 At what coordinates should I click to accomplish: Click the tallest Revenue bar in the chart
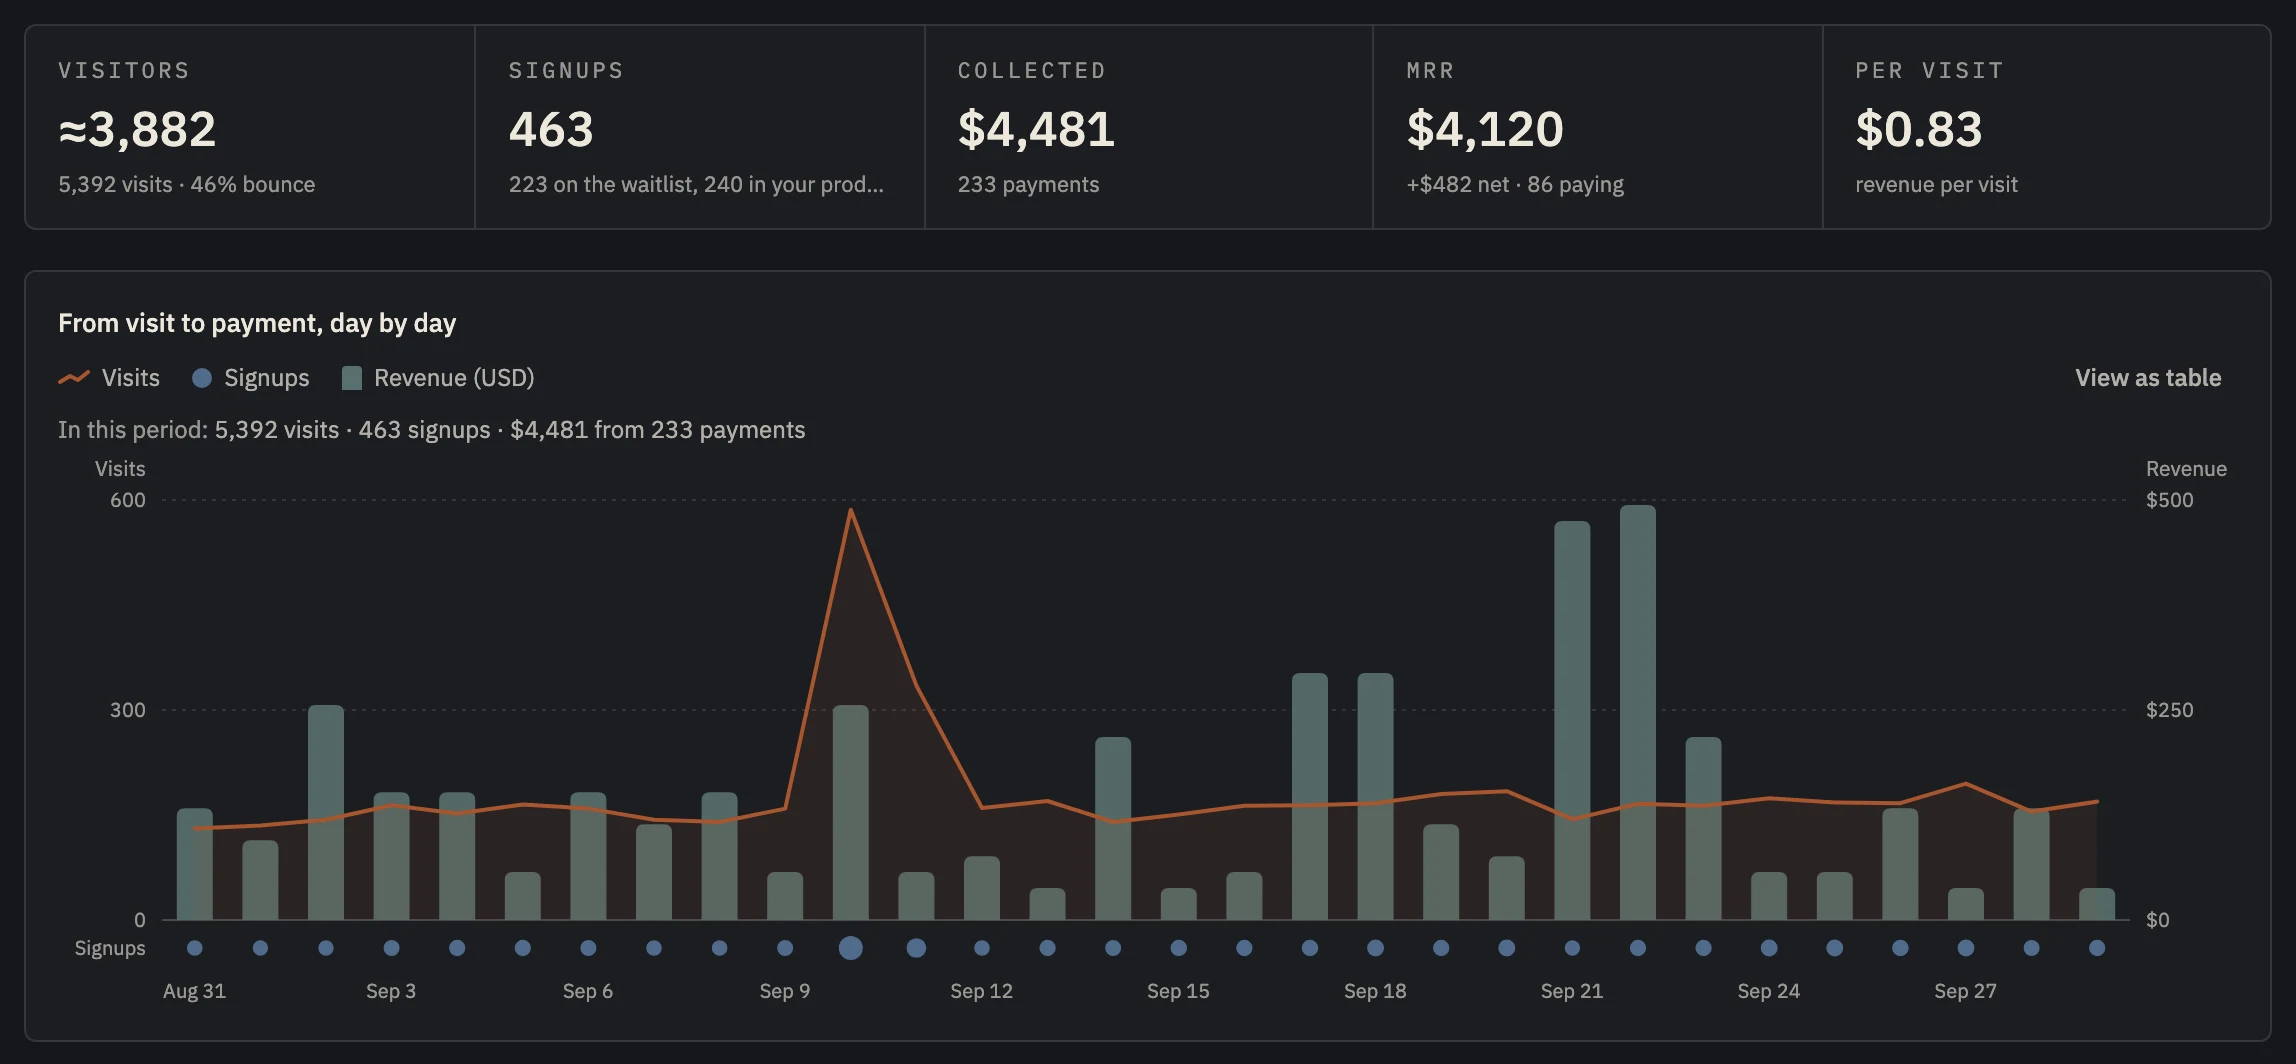[1638, 712]
